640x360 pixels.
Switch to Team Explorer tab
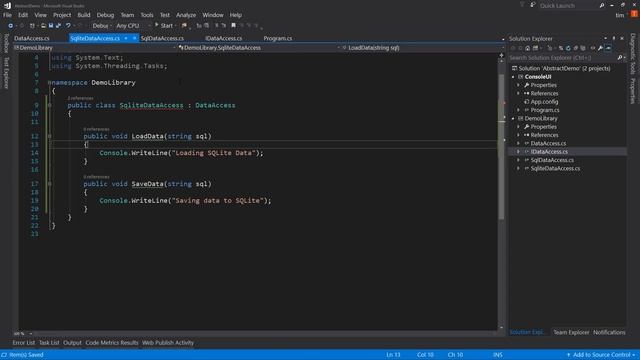point(571,333)
